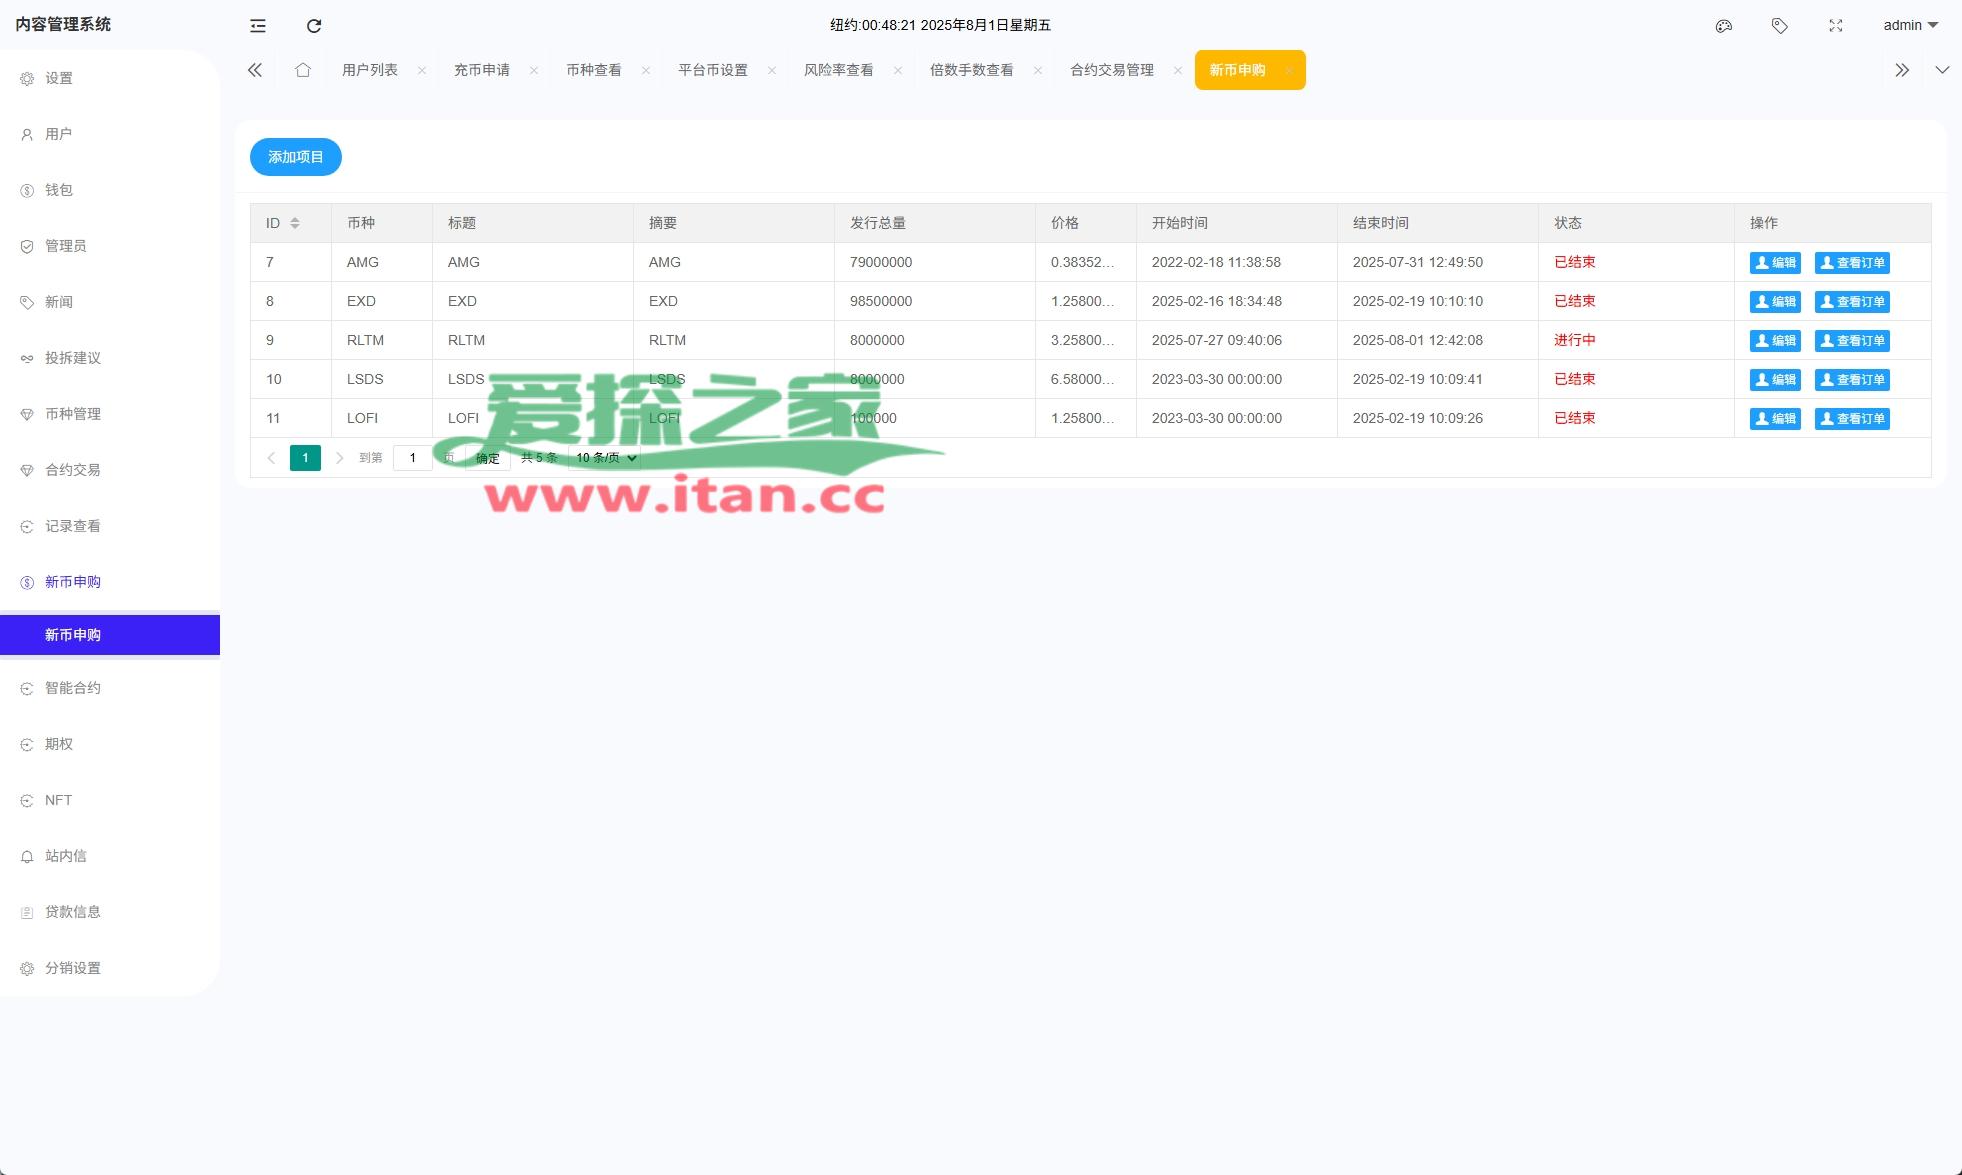
Task: Expand 钱包 sidebar menu
Action: pyautogui.click(x=59, y=190)
